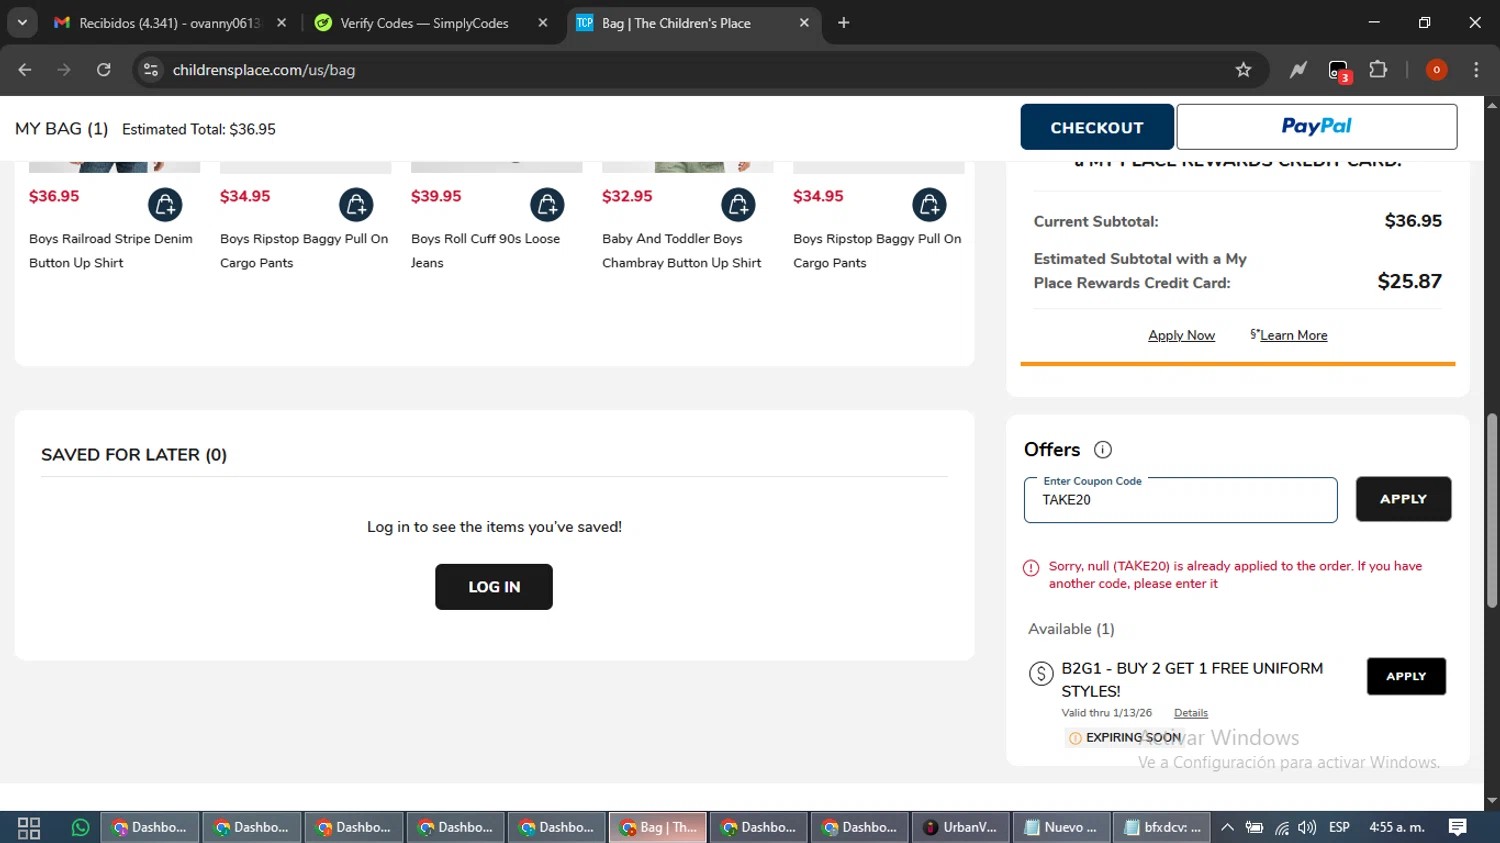Reload the current page
Viewport: 1500px width, 843px height.
click(x=104, y=70)
